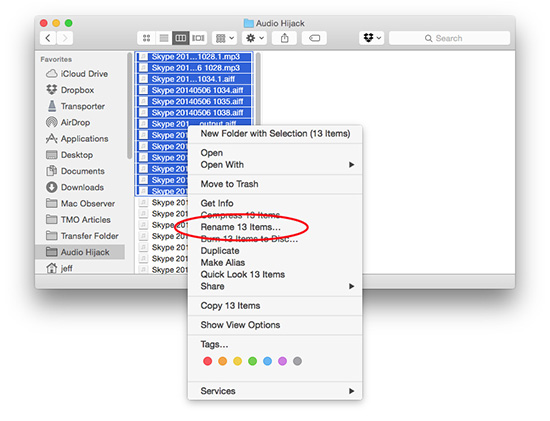Viewport: 550px width, 421px height.
Task: Switch to Cover Flow view
Action: tap(198, 38)
